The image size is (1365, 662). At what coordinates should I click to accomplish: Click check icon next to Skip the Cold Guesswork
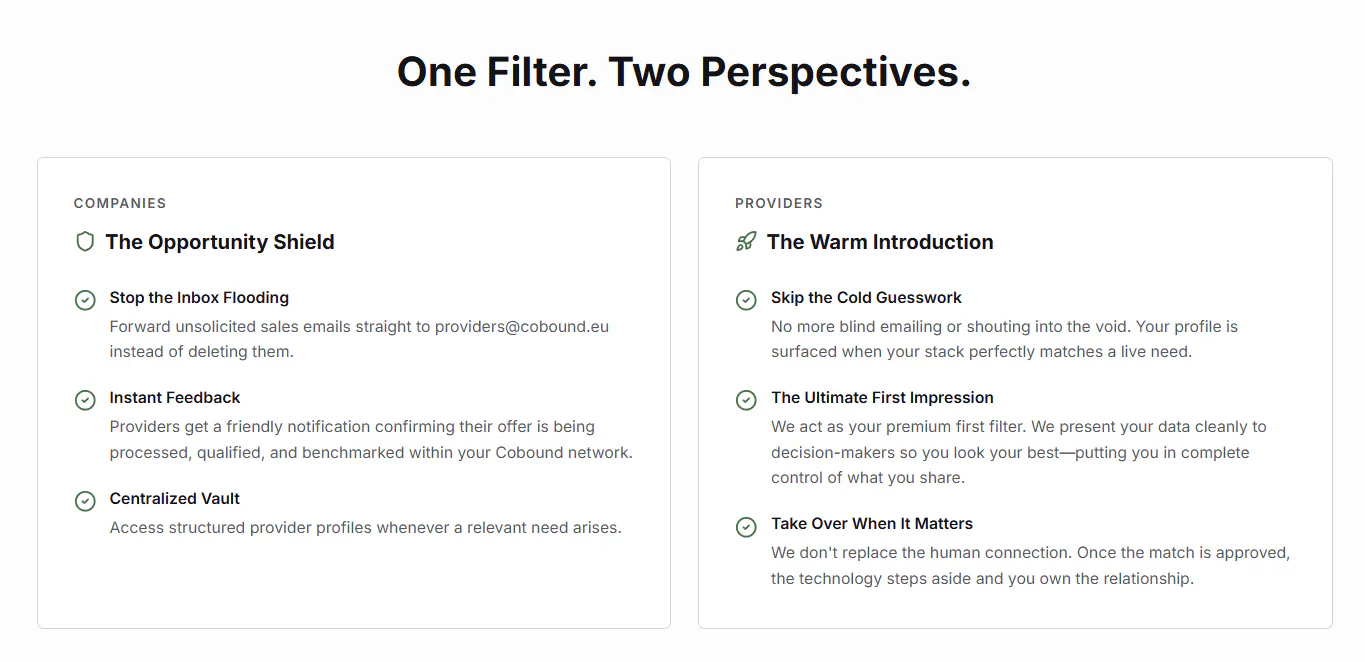[746, 299]
